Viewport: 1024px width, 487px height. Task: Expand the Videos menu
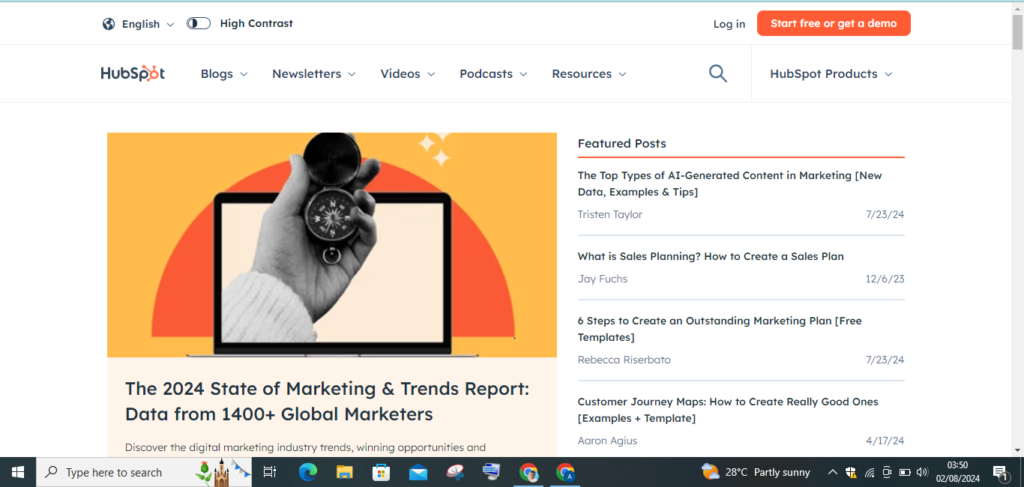tap(408, 74)
